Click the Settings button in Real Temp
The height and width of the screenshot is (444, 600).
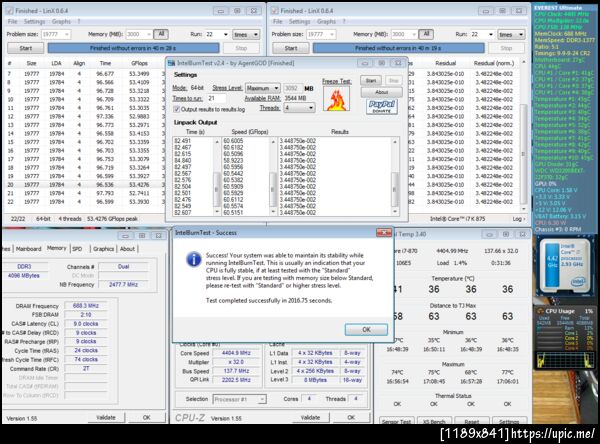pos(509,421)
